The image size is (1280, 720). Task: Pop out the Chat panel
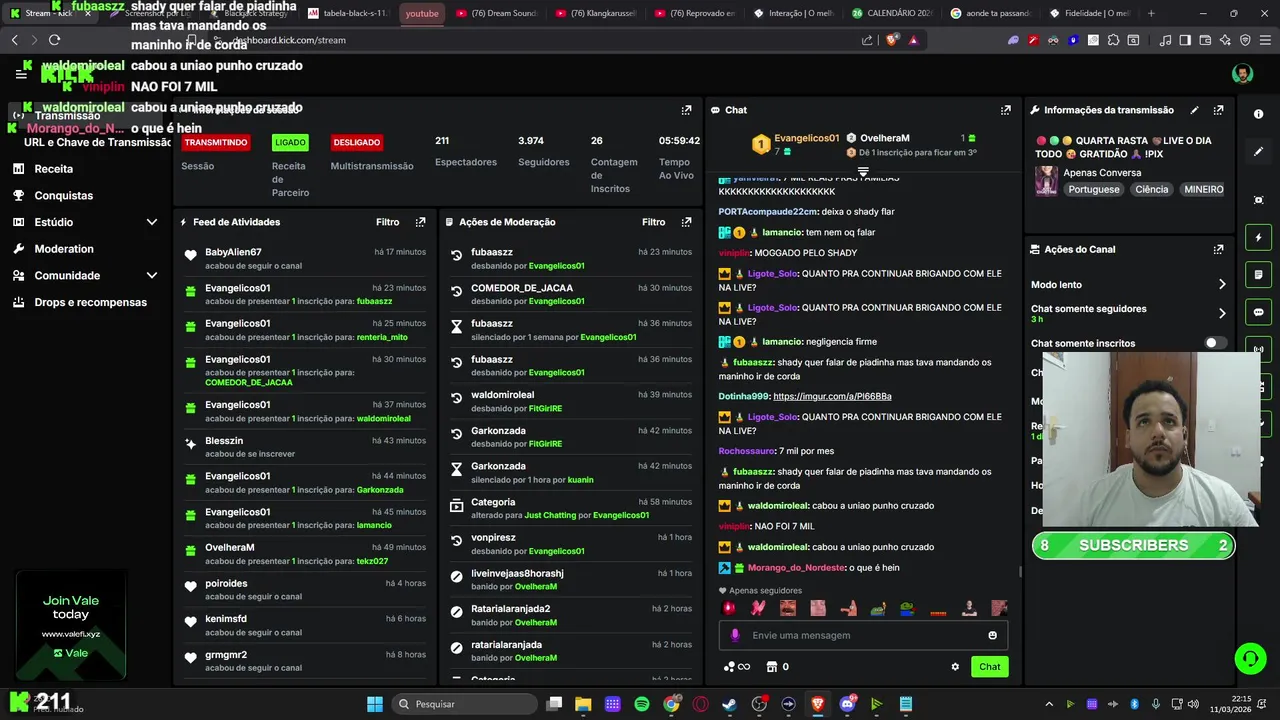(1005, 110)
